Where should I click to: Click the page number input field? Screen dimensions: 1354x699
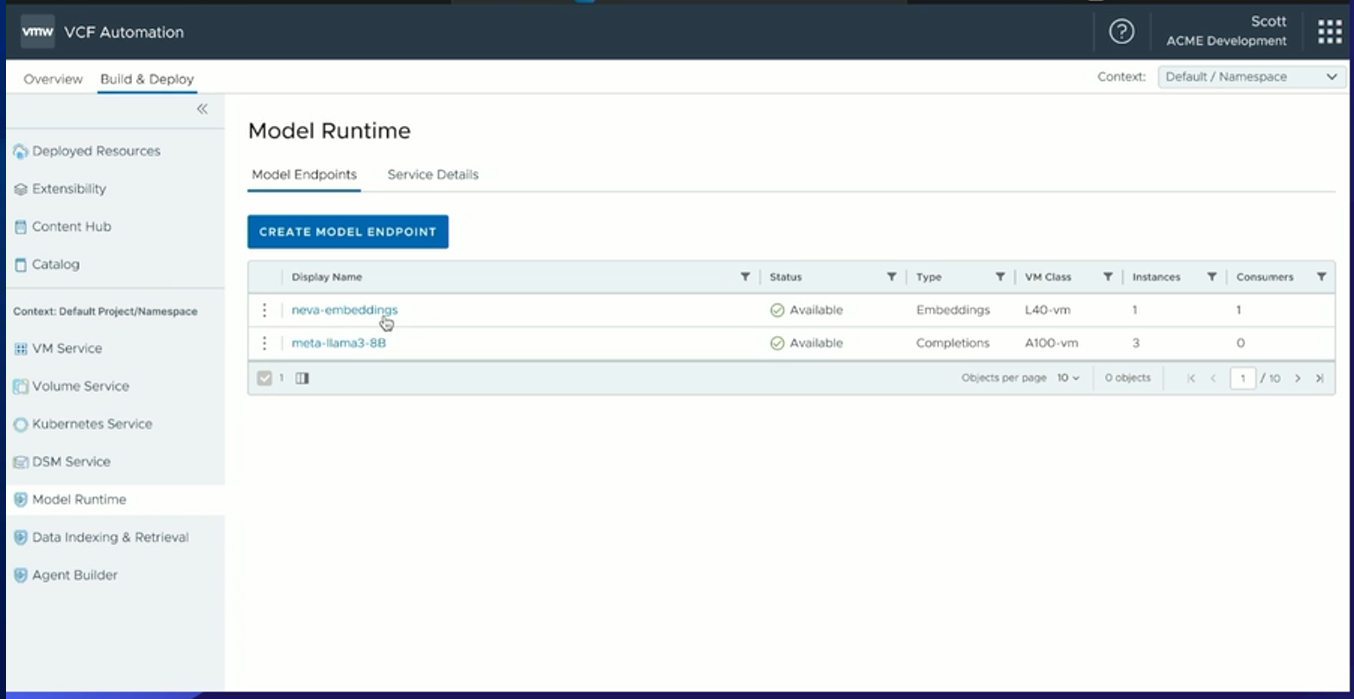click(1242, 378)
